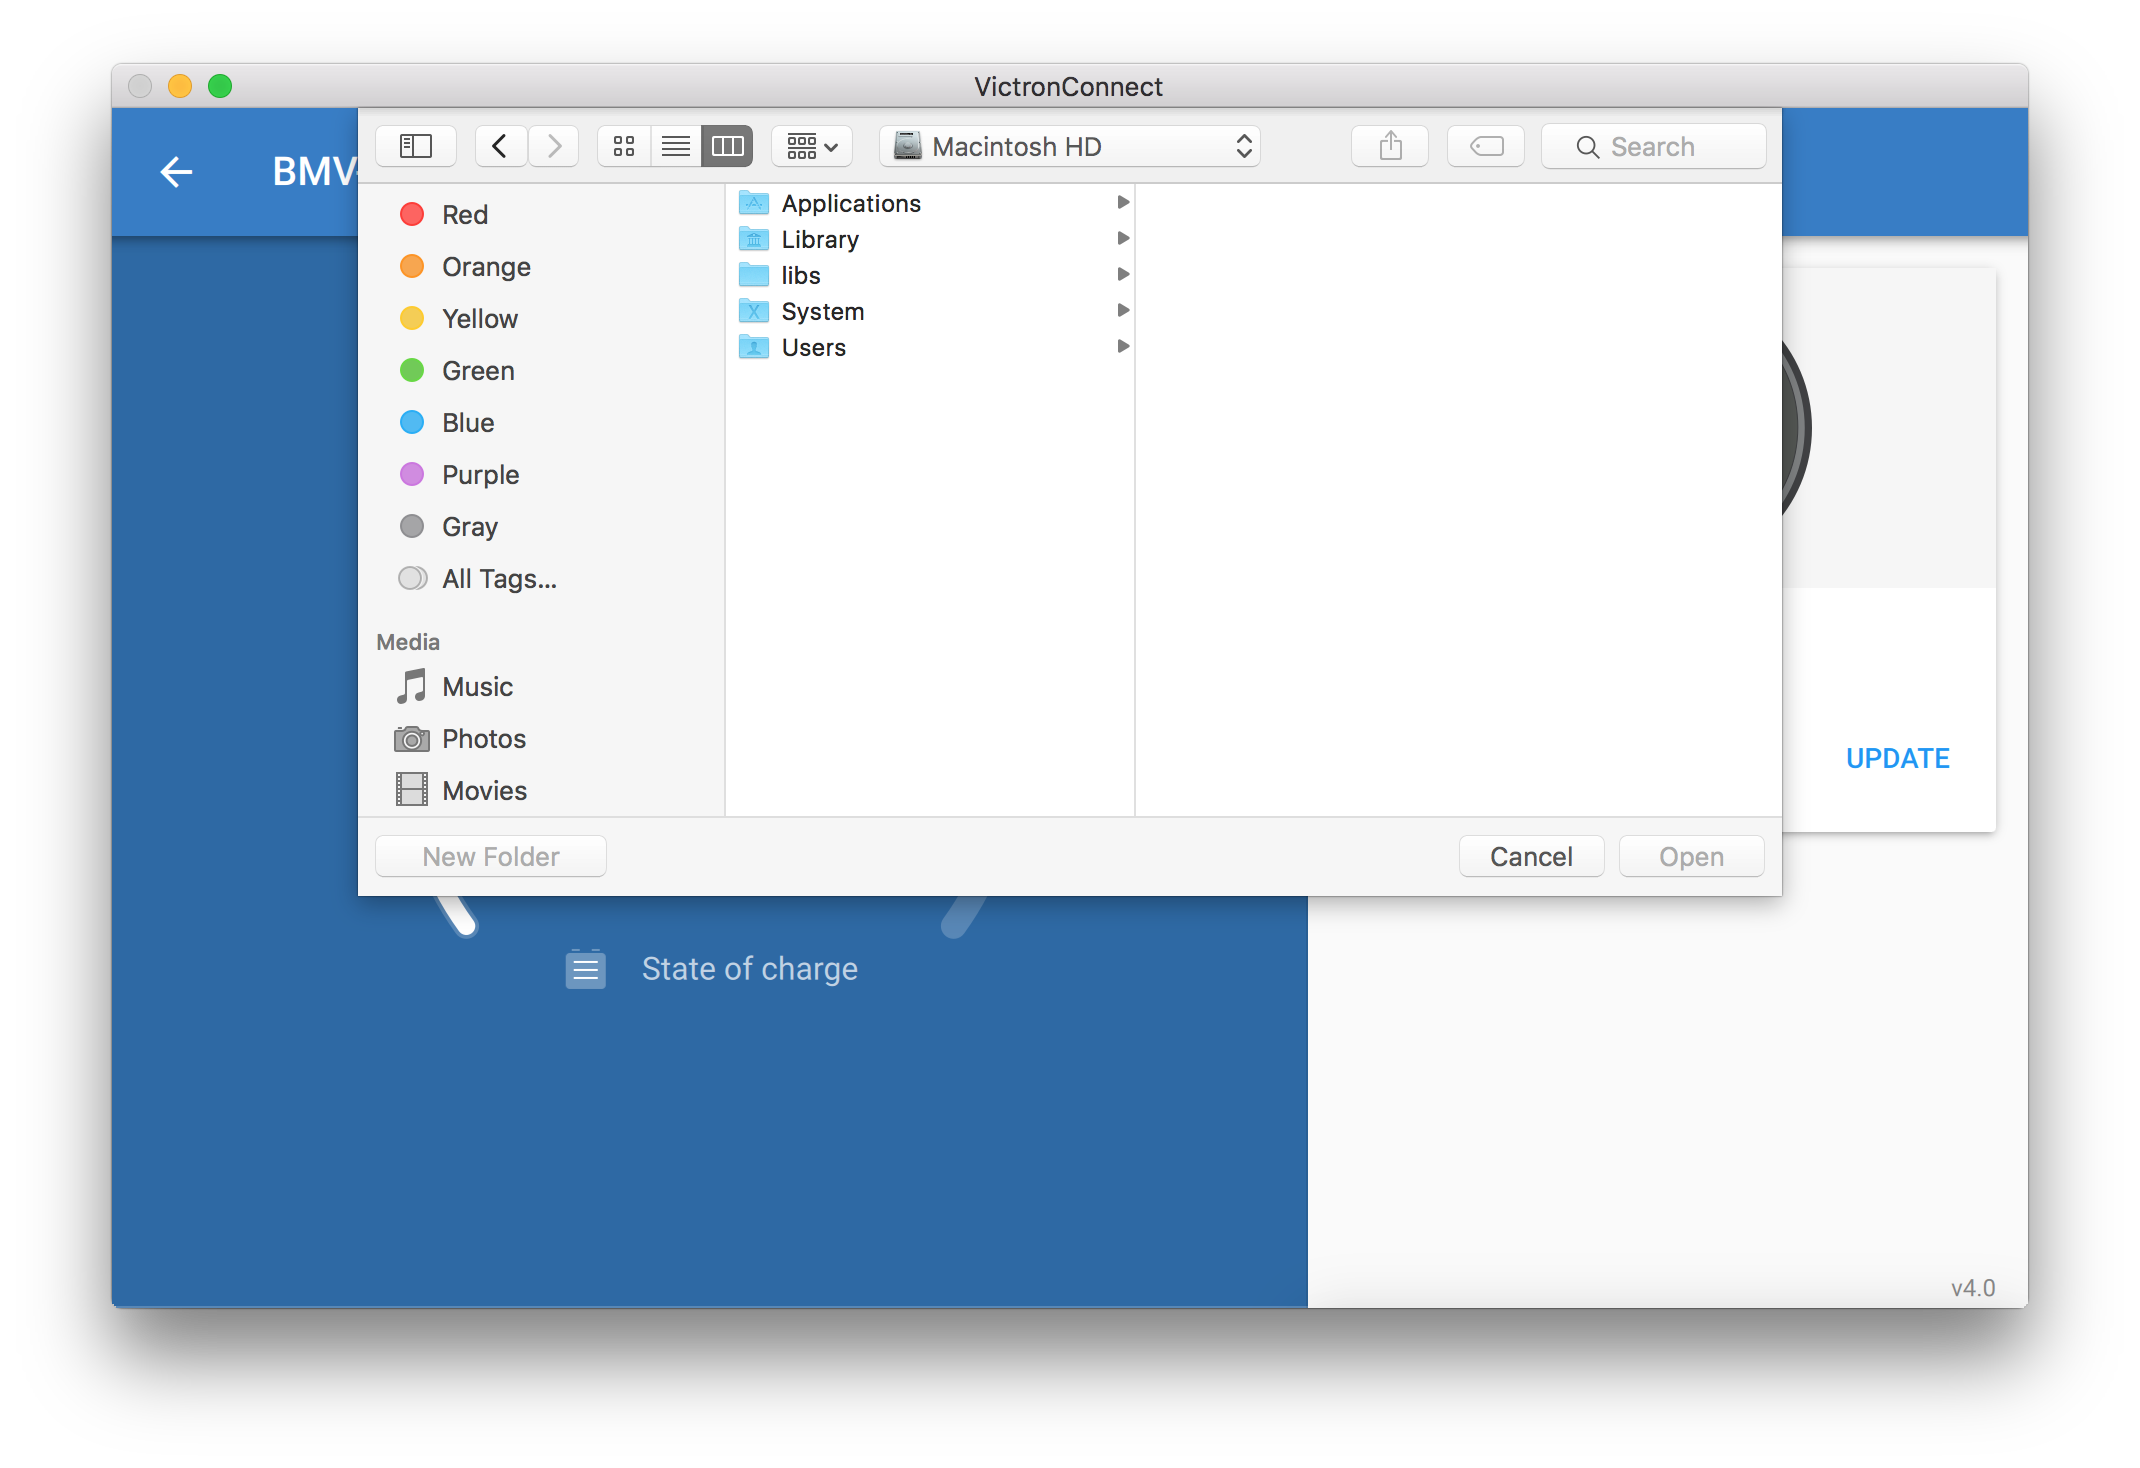Click the edit tags icon
The image size is (2140, 1468).
click(1485, 147)
